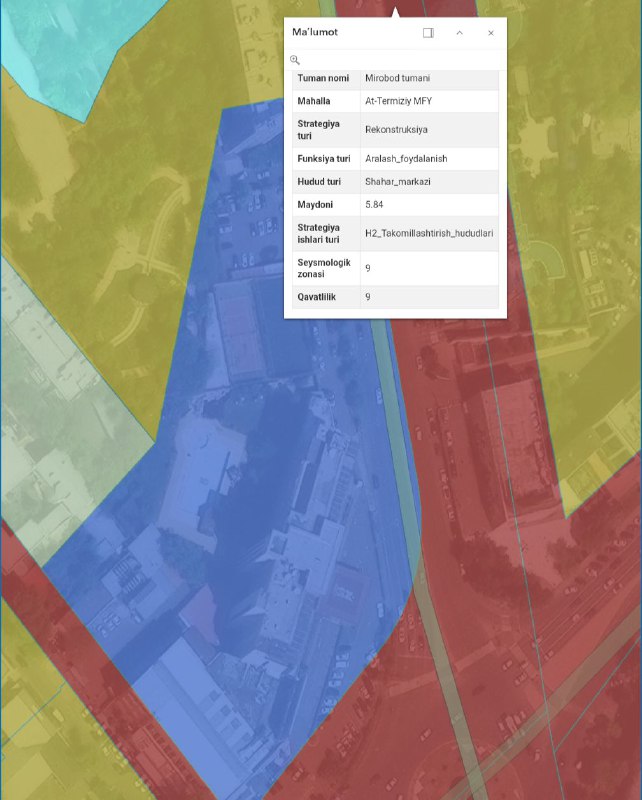Select the Qavatlilik value 9
Image resolution: width=642 pixels, height=800 pixels.
pyautogui.click(x=368, y=297)
